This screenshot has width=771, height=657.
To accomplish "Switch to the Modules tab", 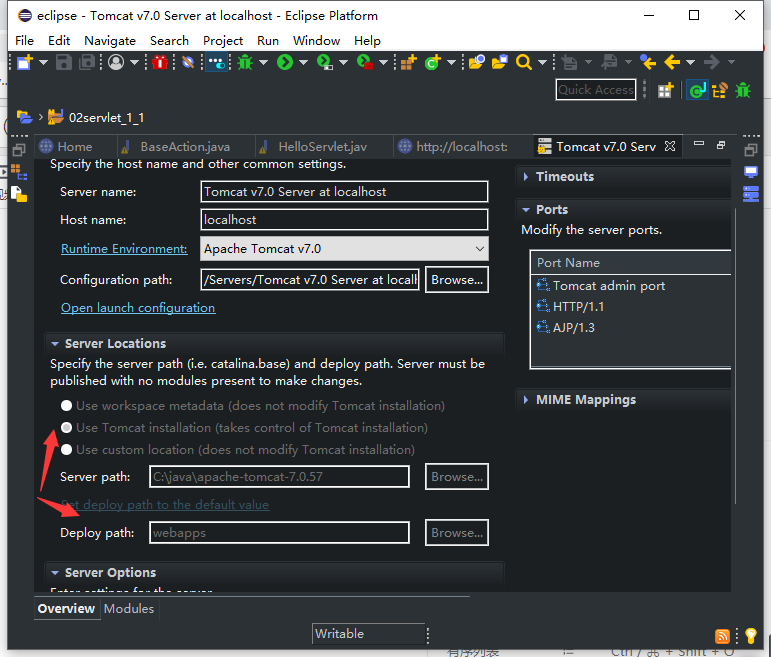I will (129, 609).
